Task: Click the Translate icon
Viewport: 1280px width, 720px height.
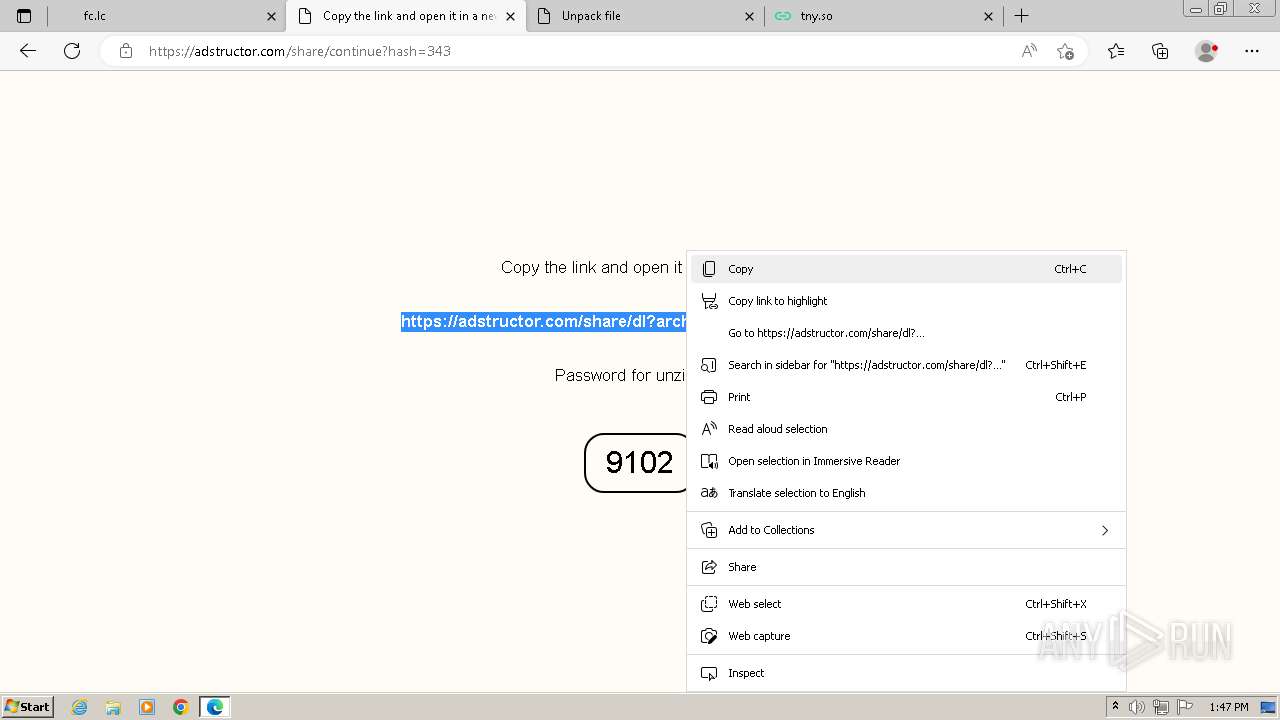Action: pos(709,493)
